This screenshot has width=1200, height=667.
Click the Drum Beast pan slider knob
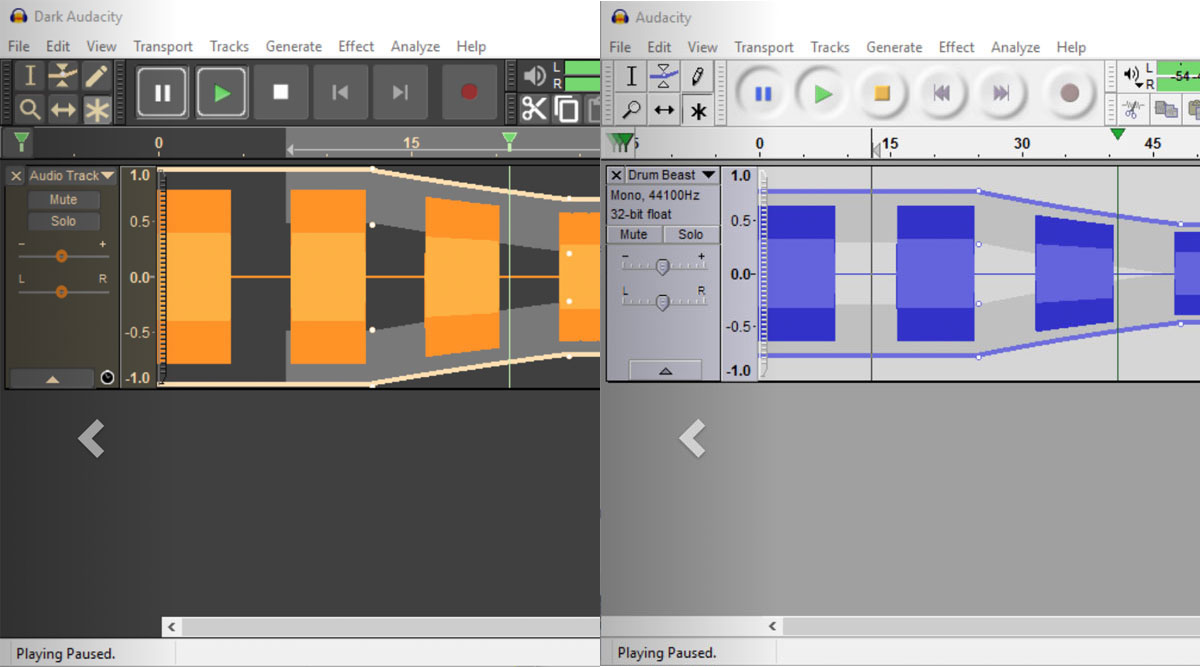point(662,303)
